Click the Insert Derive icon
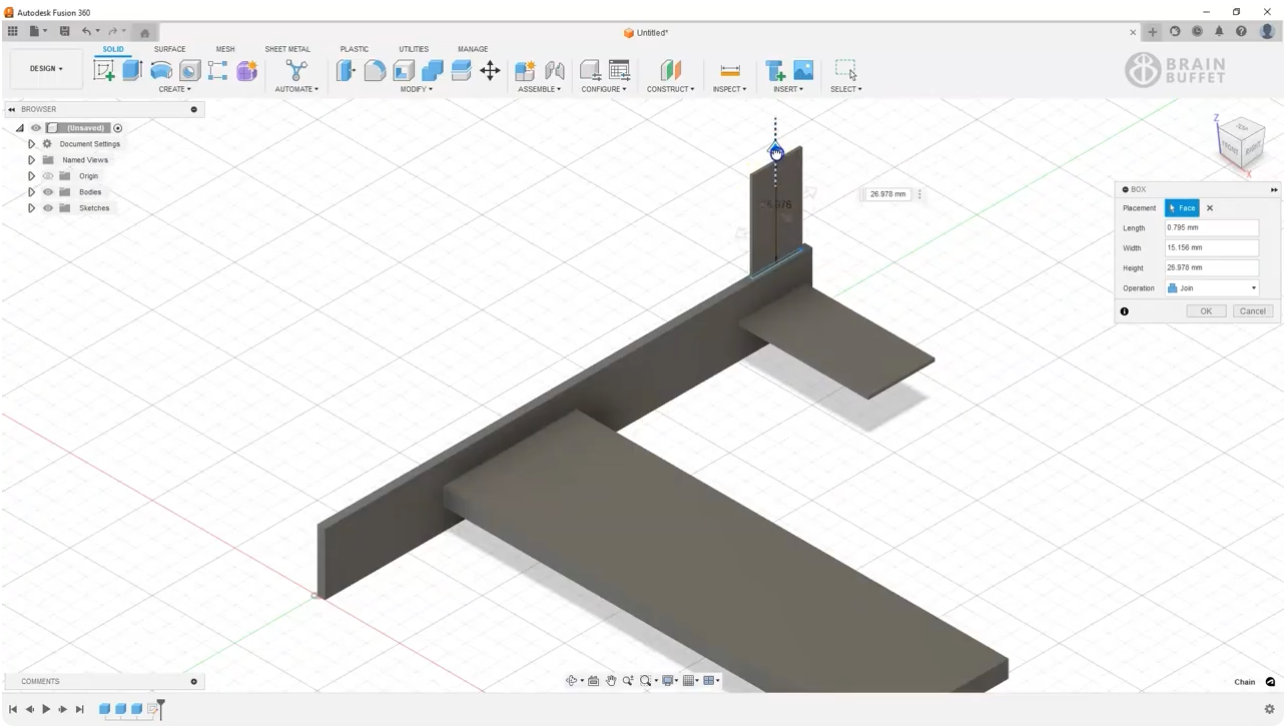Screen dimensions: 1287x726 click(x=774, y=70)
